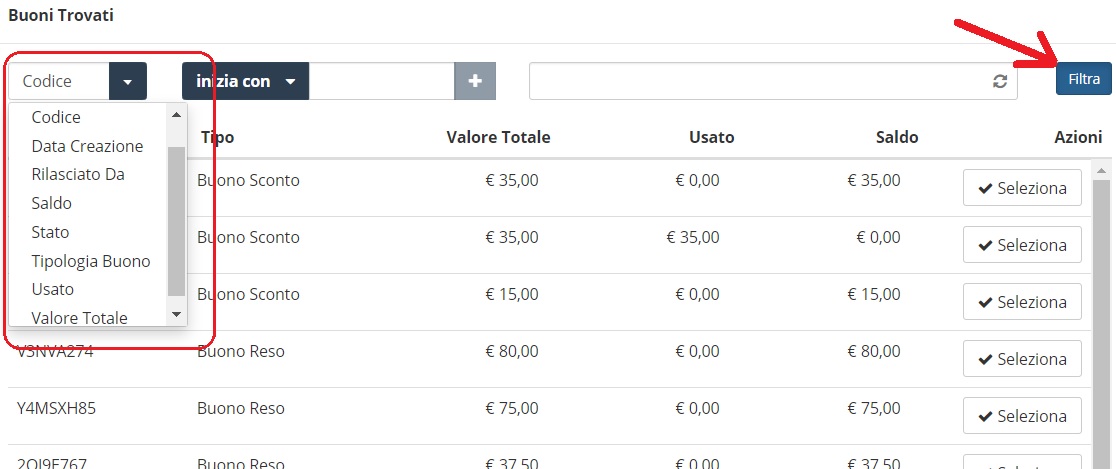The height and width of the screenshot is (469, 1116).
Task: Click the plus icon to add filter
Action: point(475,81)
